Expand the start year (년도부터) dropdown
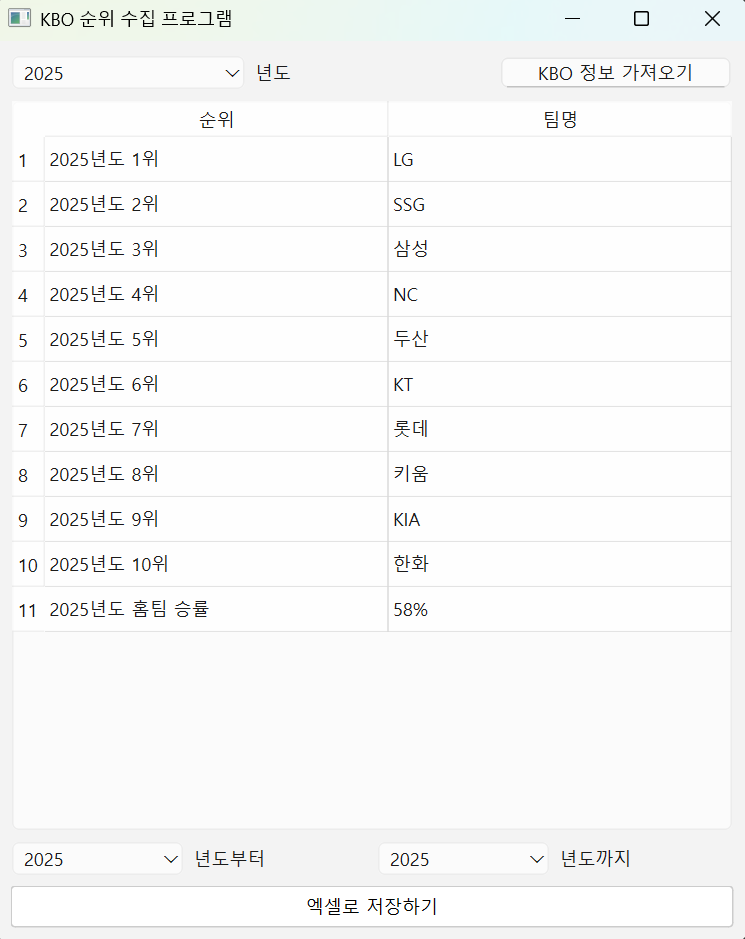 coord(97,859)
